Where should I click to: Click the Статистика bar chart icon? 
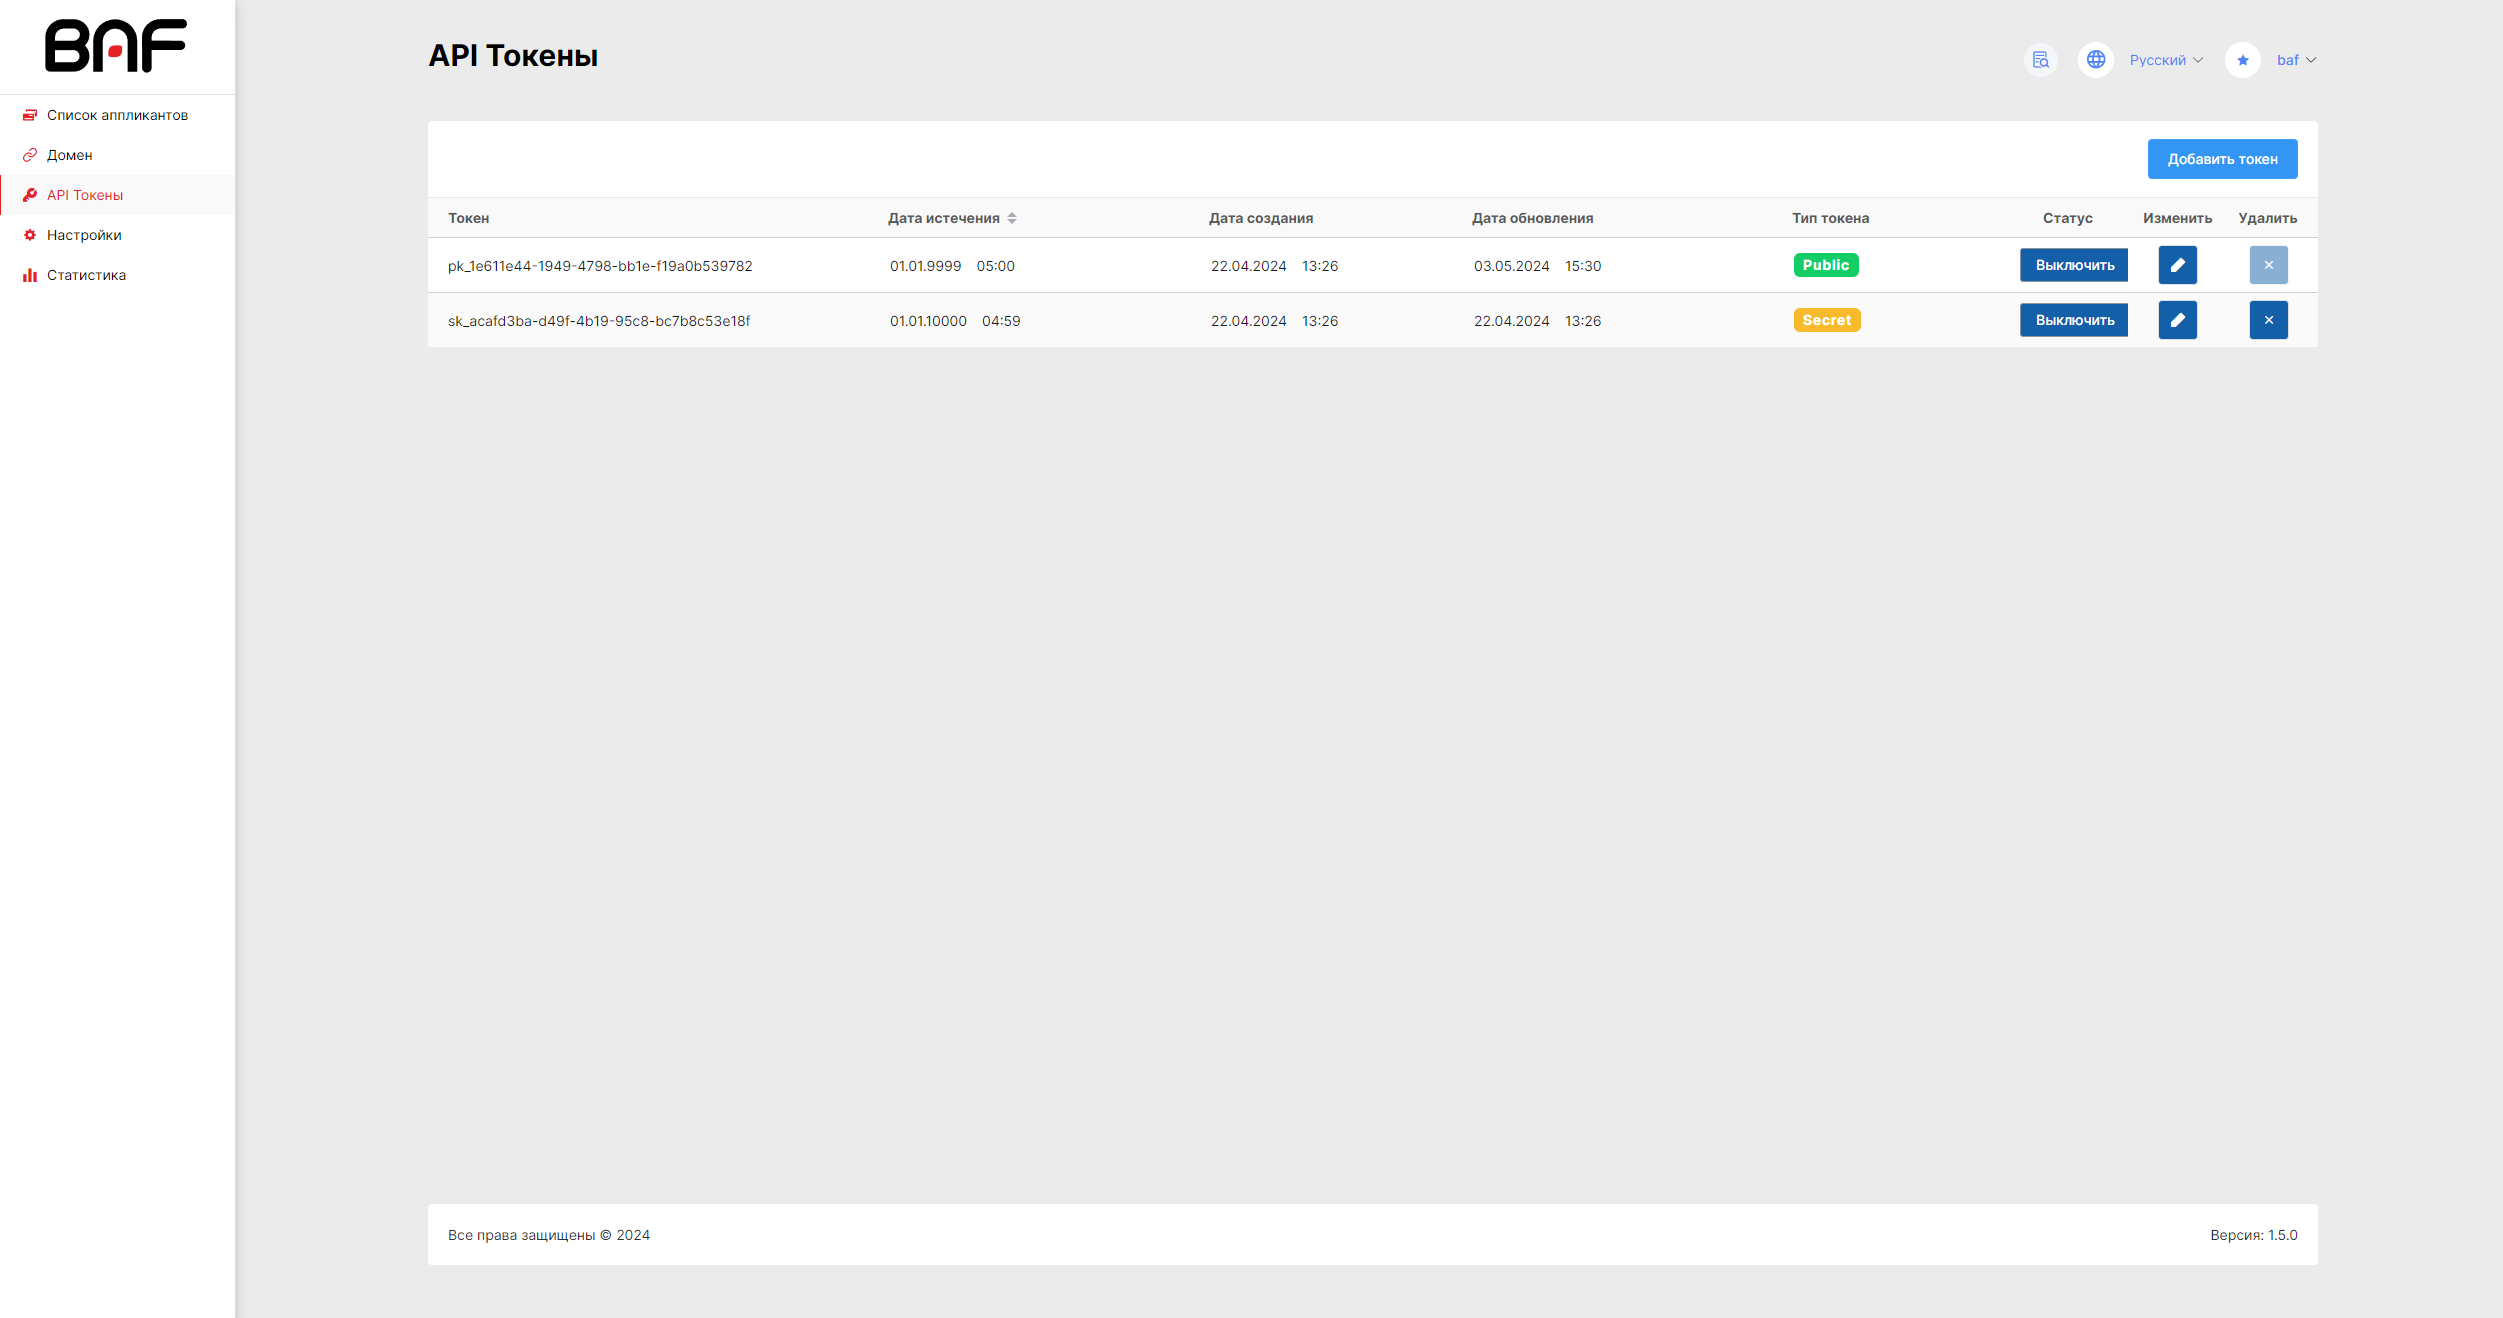tap(30, 275)
